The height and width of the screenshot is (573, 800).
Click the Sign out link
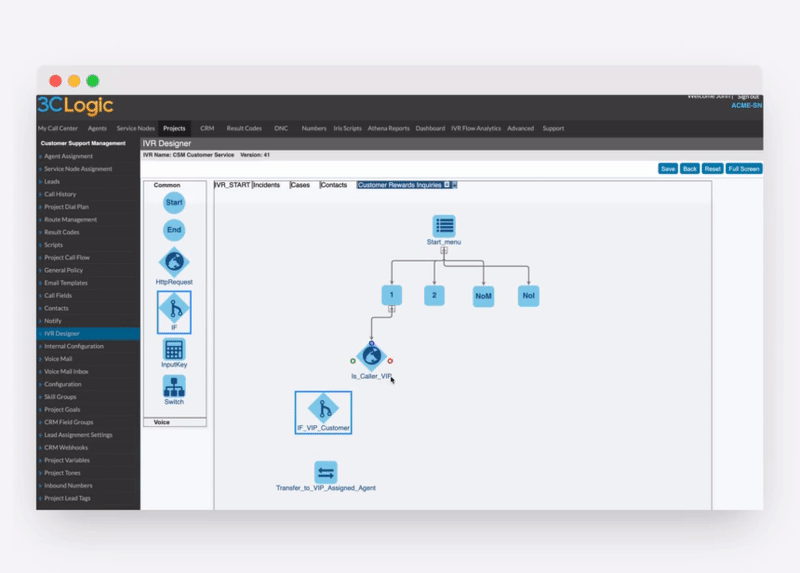coord(748,96)
